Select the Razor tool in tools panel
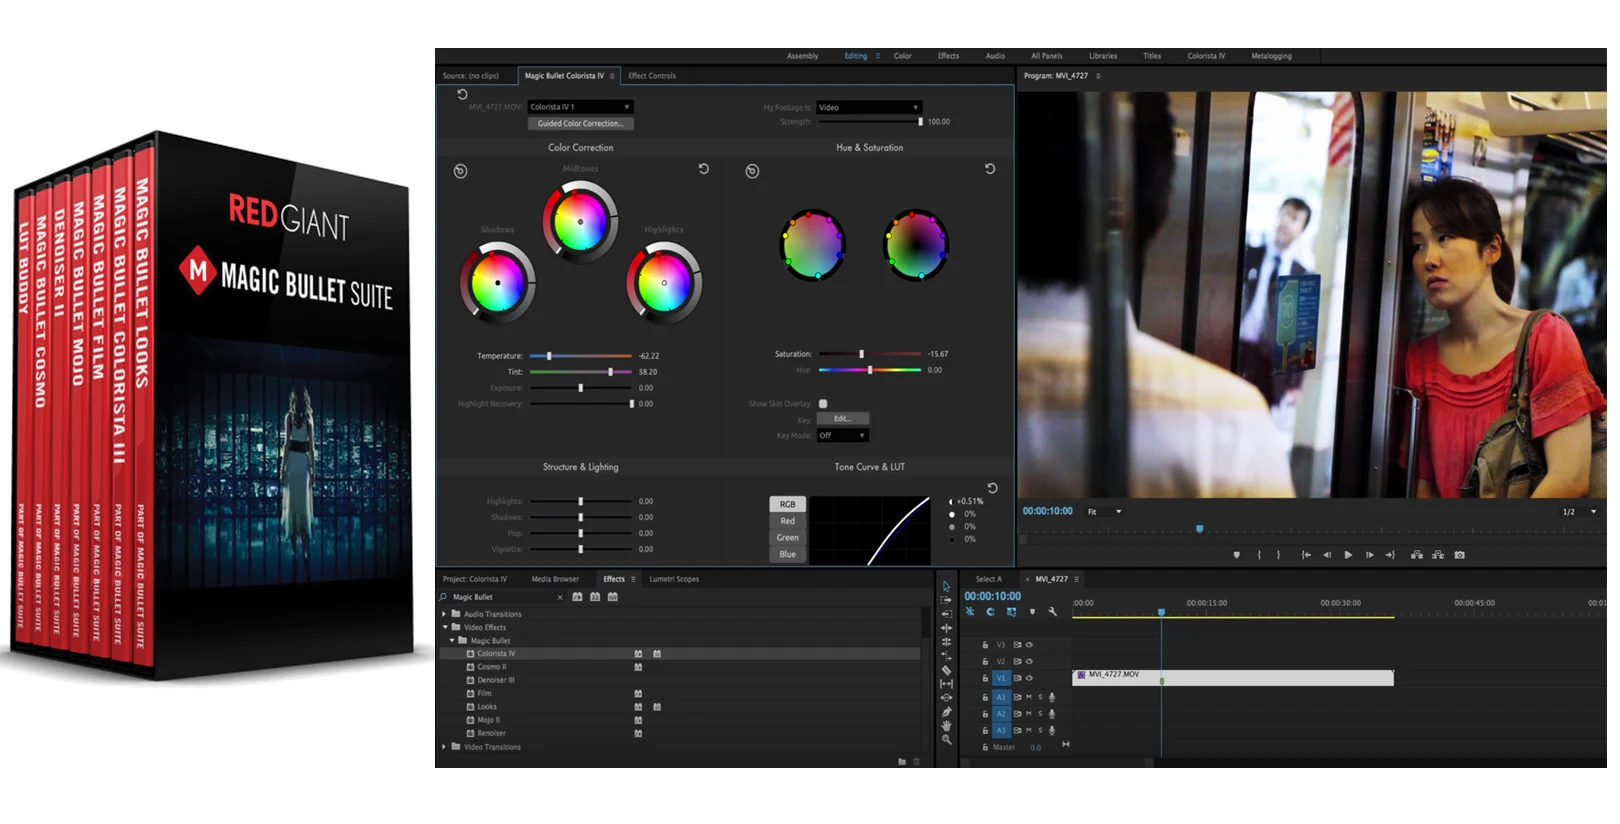 click(x=946, y=670)
